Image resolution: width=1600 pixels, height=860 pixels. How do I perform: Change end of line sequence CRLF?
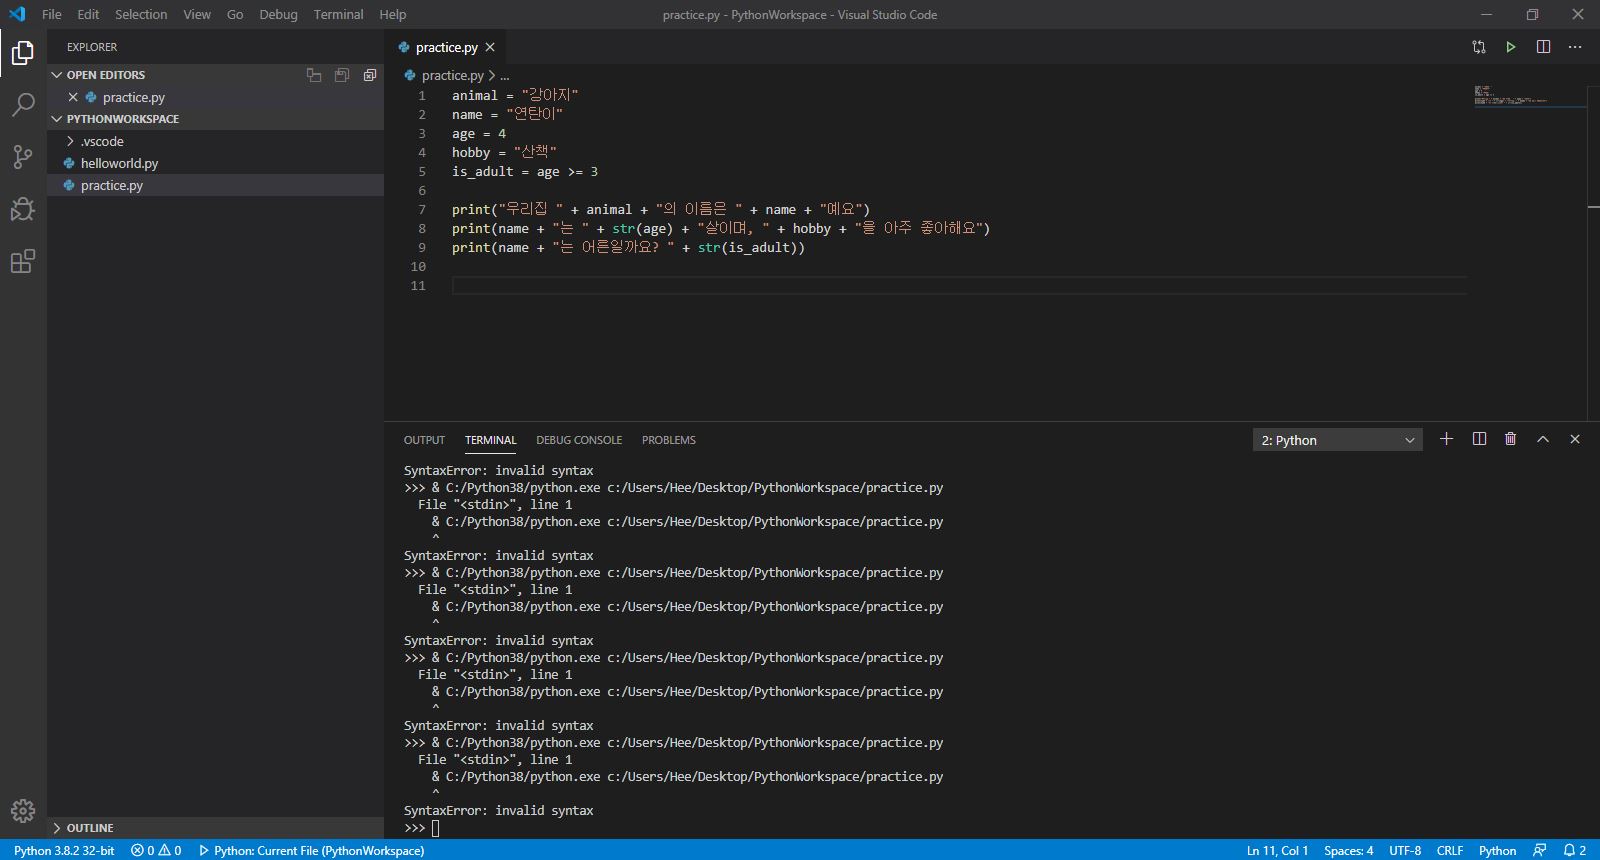1450,850
